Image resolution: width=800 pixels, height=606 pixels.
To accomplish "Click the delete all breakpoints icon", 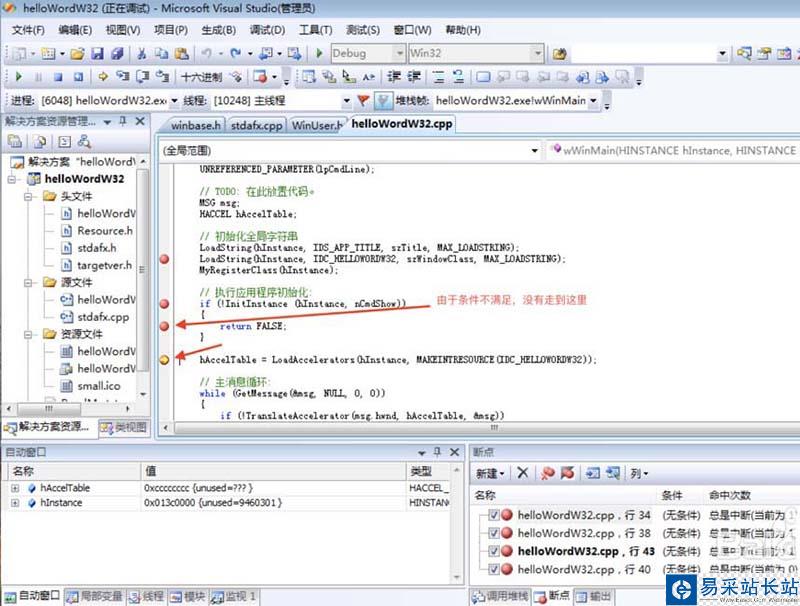I will 547,473.
